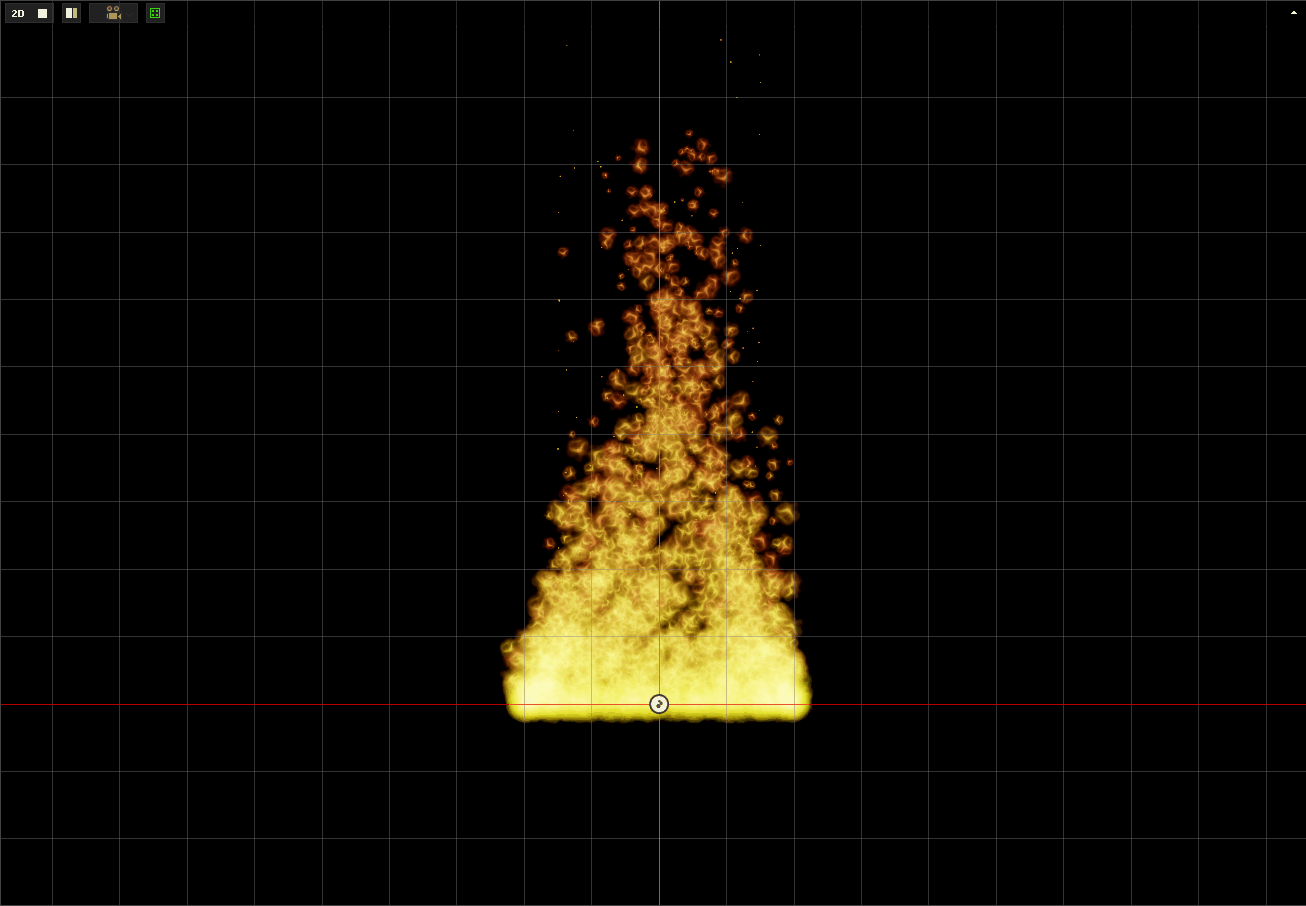The image size is (1306, 906).
Task: Click the split-view layout icon
Action: [x=71, y=13]
